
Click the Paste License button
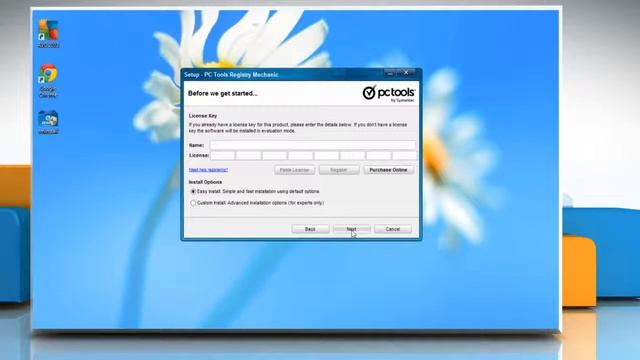click(x=294, y=170)
